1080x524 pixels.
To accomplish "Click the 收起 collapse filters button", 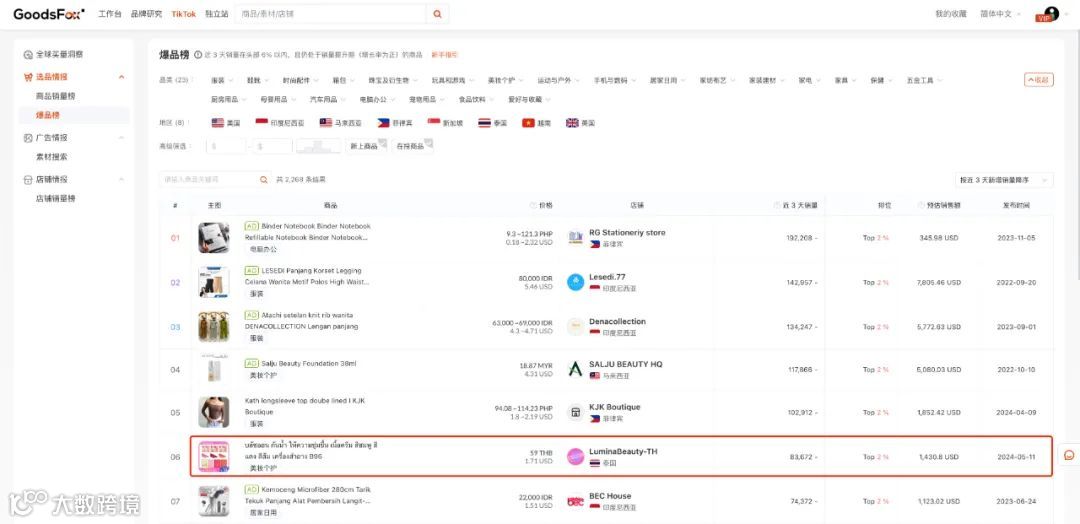I will (x=1039, y=80).
